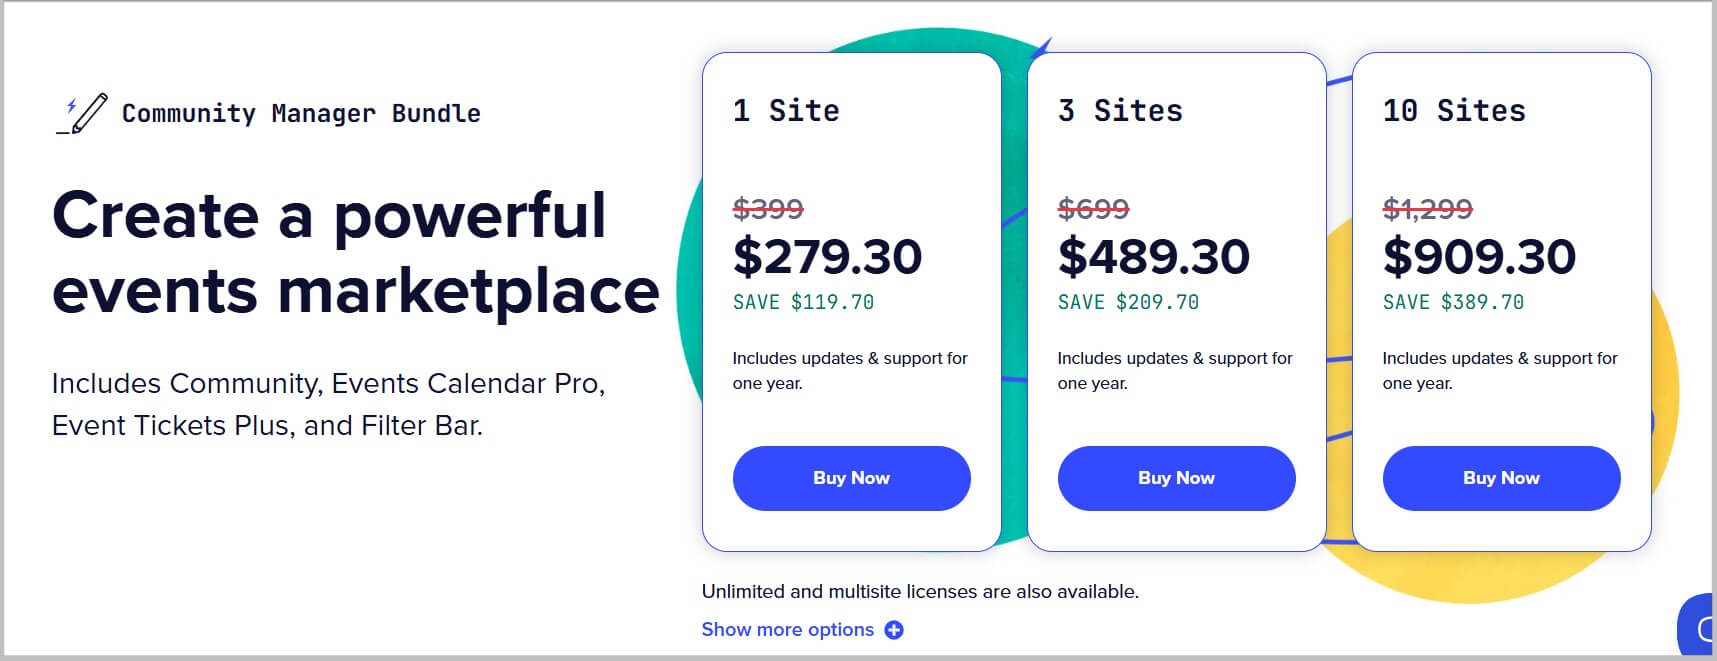Click the SAVE $119.70 label
Screen dimensions: 1717x661
(x=803, y=302)
